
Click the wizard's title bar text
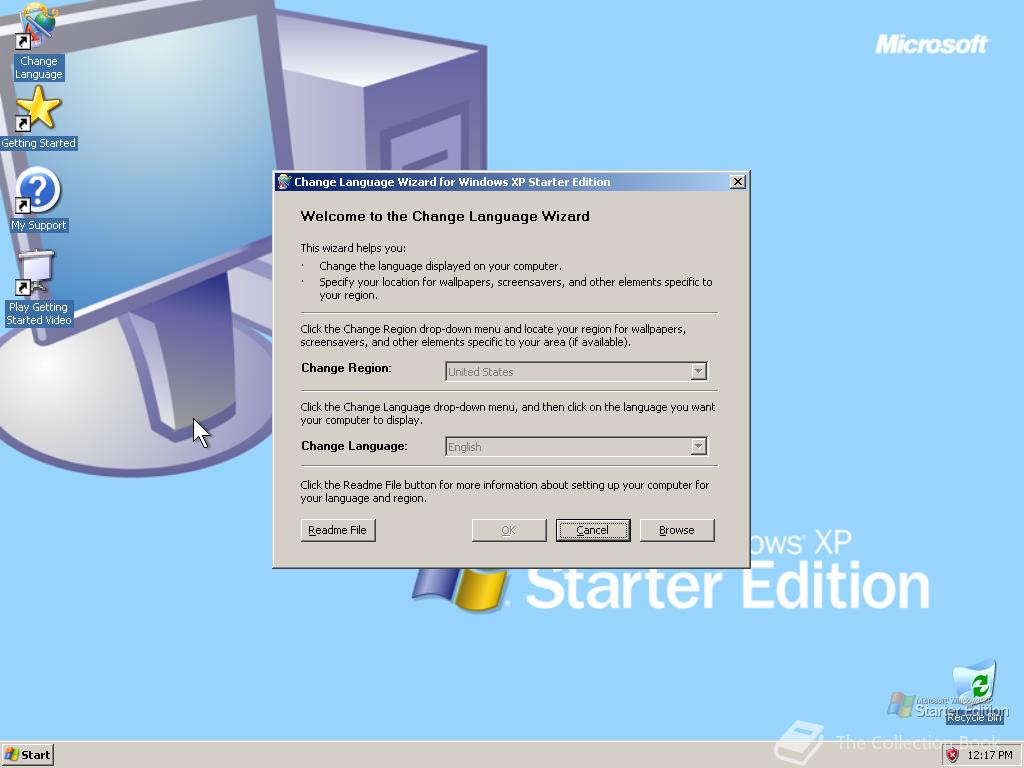click(x=452, y=182)
